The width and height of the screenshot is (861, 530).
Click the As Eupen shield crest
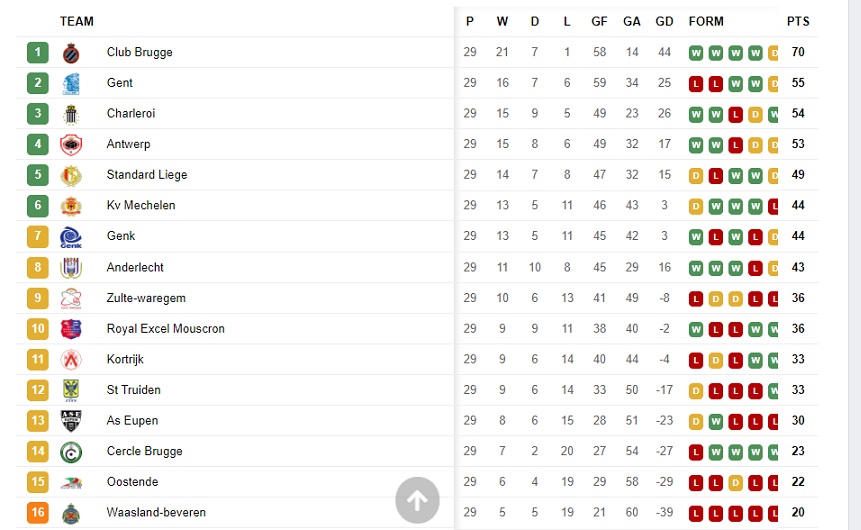point(71,421)
